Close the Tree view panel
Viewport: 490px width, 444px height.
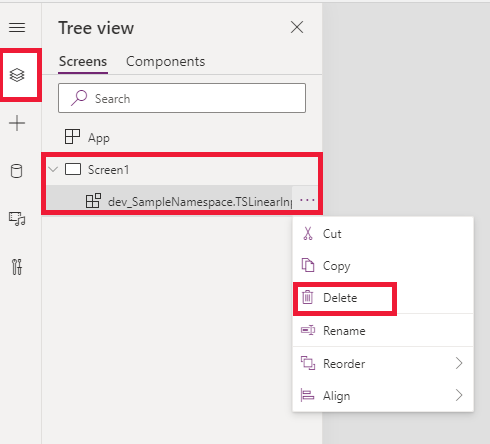pos(297,27)
